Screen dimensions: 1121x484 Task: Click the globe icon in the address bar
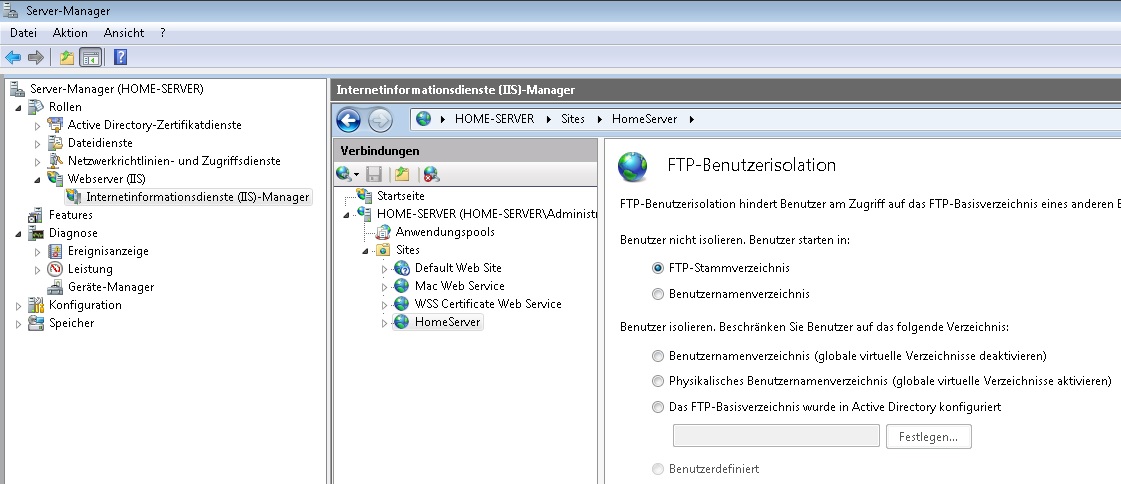click(x=424, y=119)
